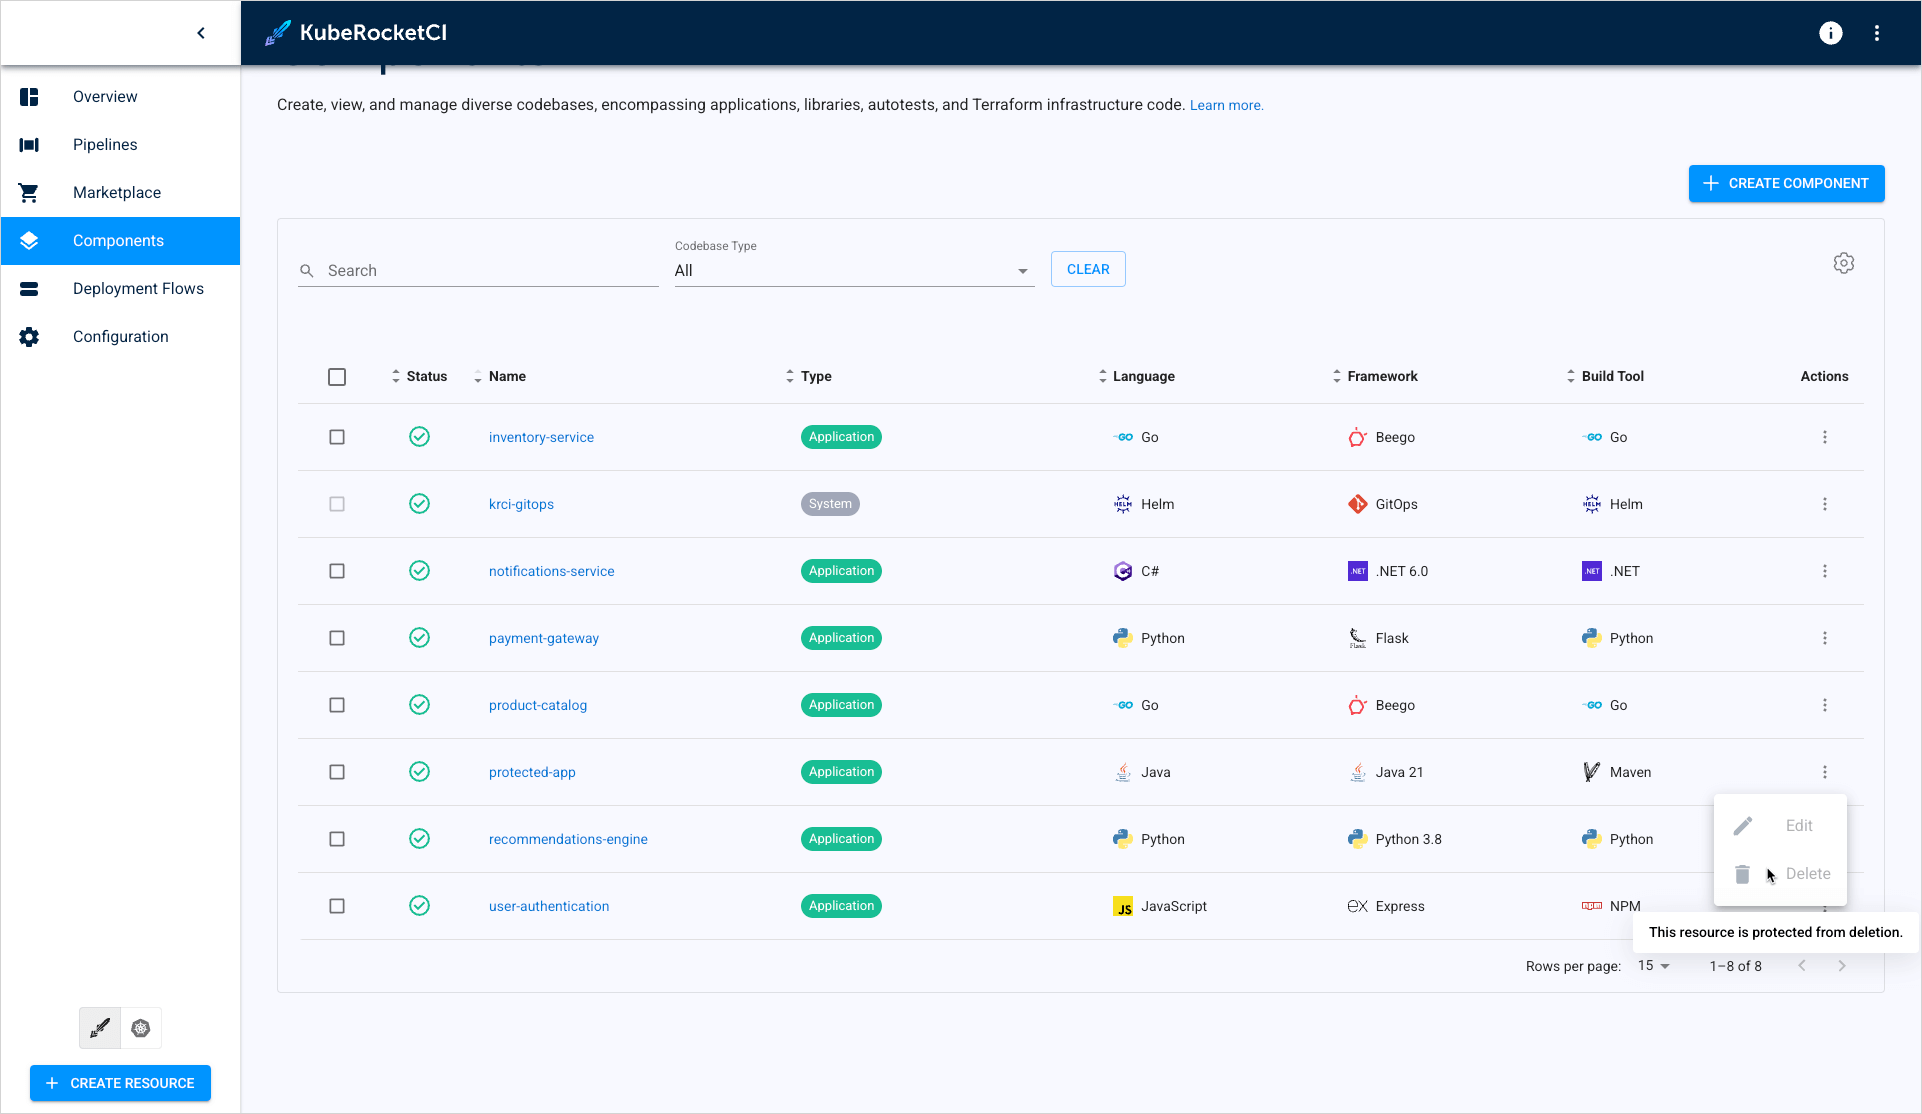Choose Edit from the row context menu
The image size is (1922, 1114).
[x=1798, y=826]
